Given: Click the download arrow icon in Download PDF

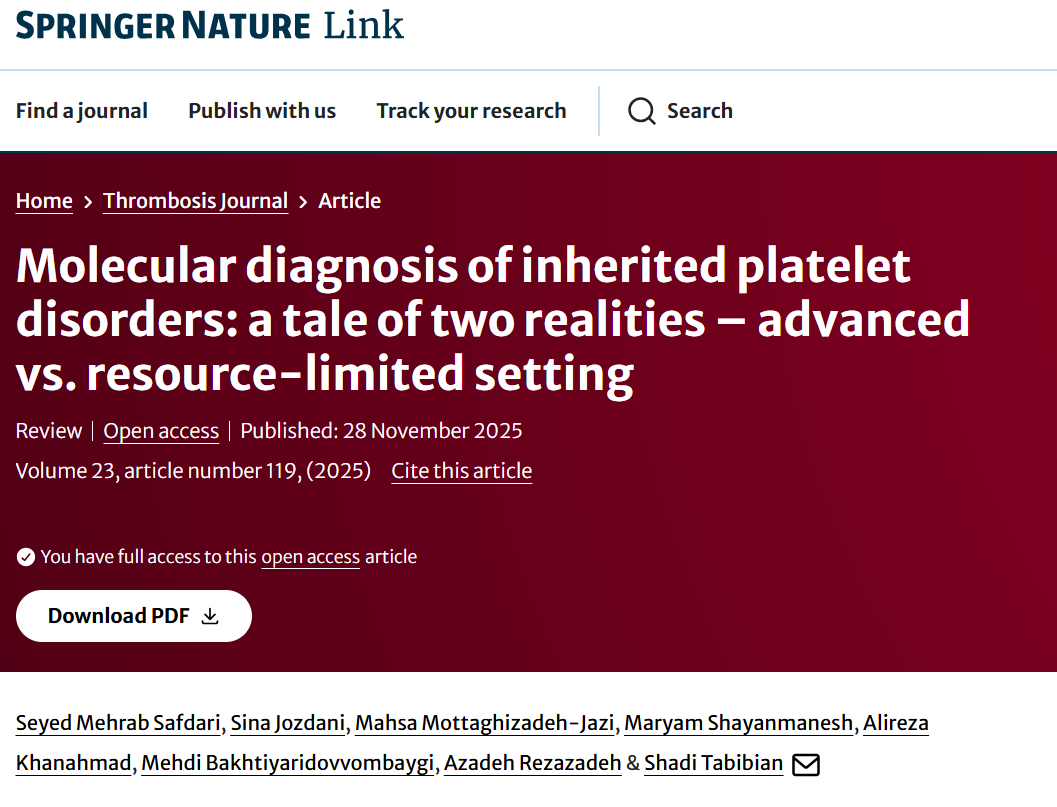Looking at the screenshot, I should (209, 616).
